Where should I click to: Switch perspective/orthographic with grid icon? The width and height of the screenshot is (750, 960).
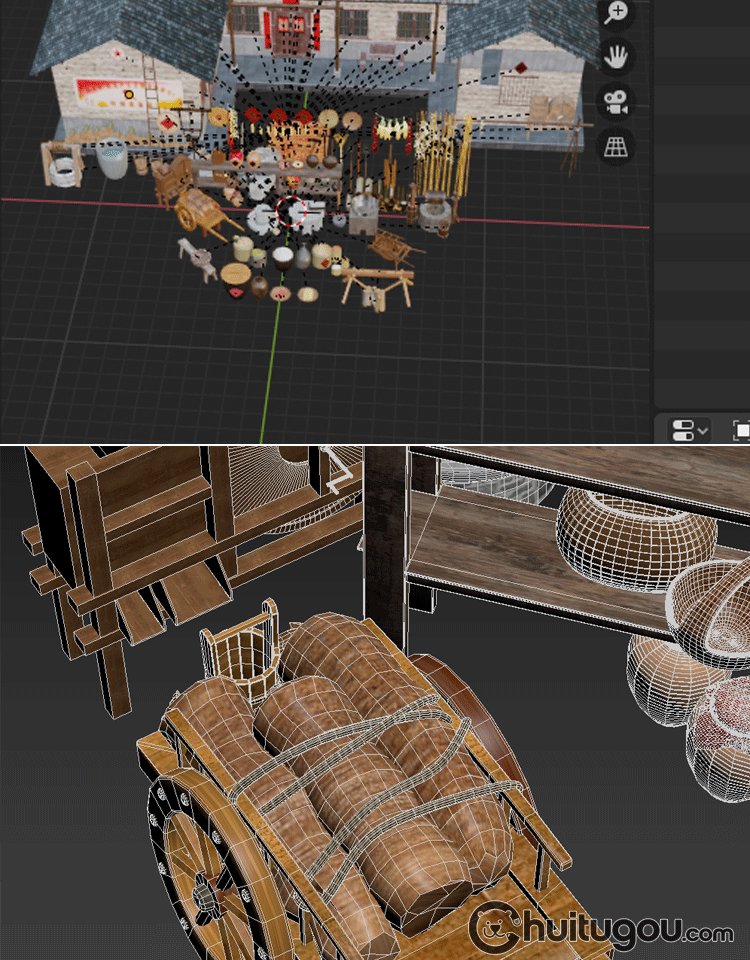pos(616,147)
